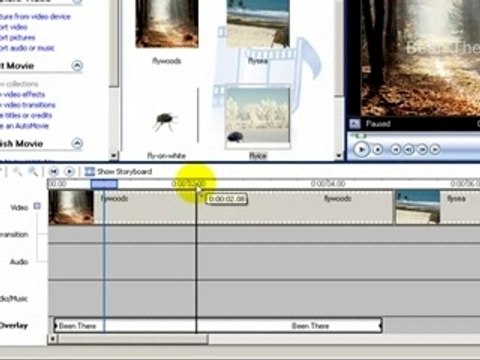Click the Forward button in preview controls
This screenshot has width=480, height=360.
(435, 150)
